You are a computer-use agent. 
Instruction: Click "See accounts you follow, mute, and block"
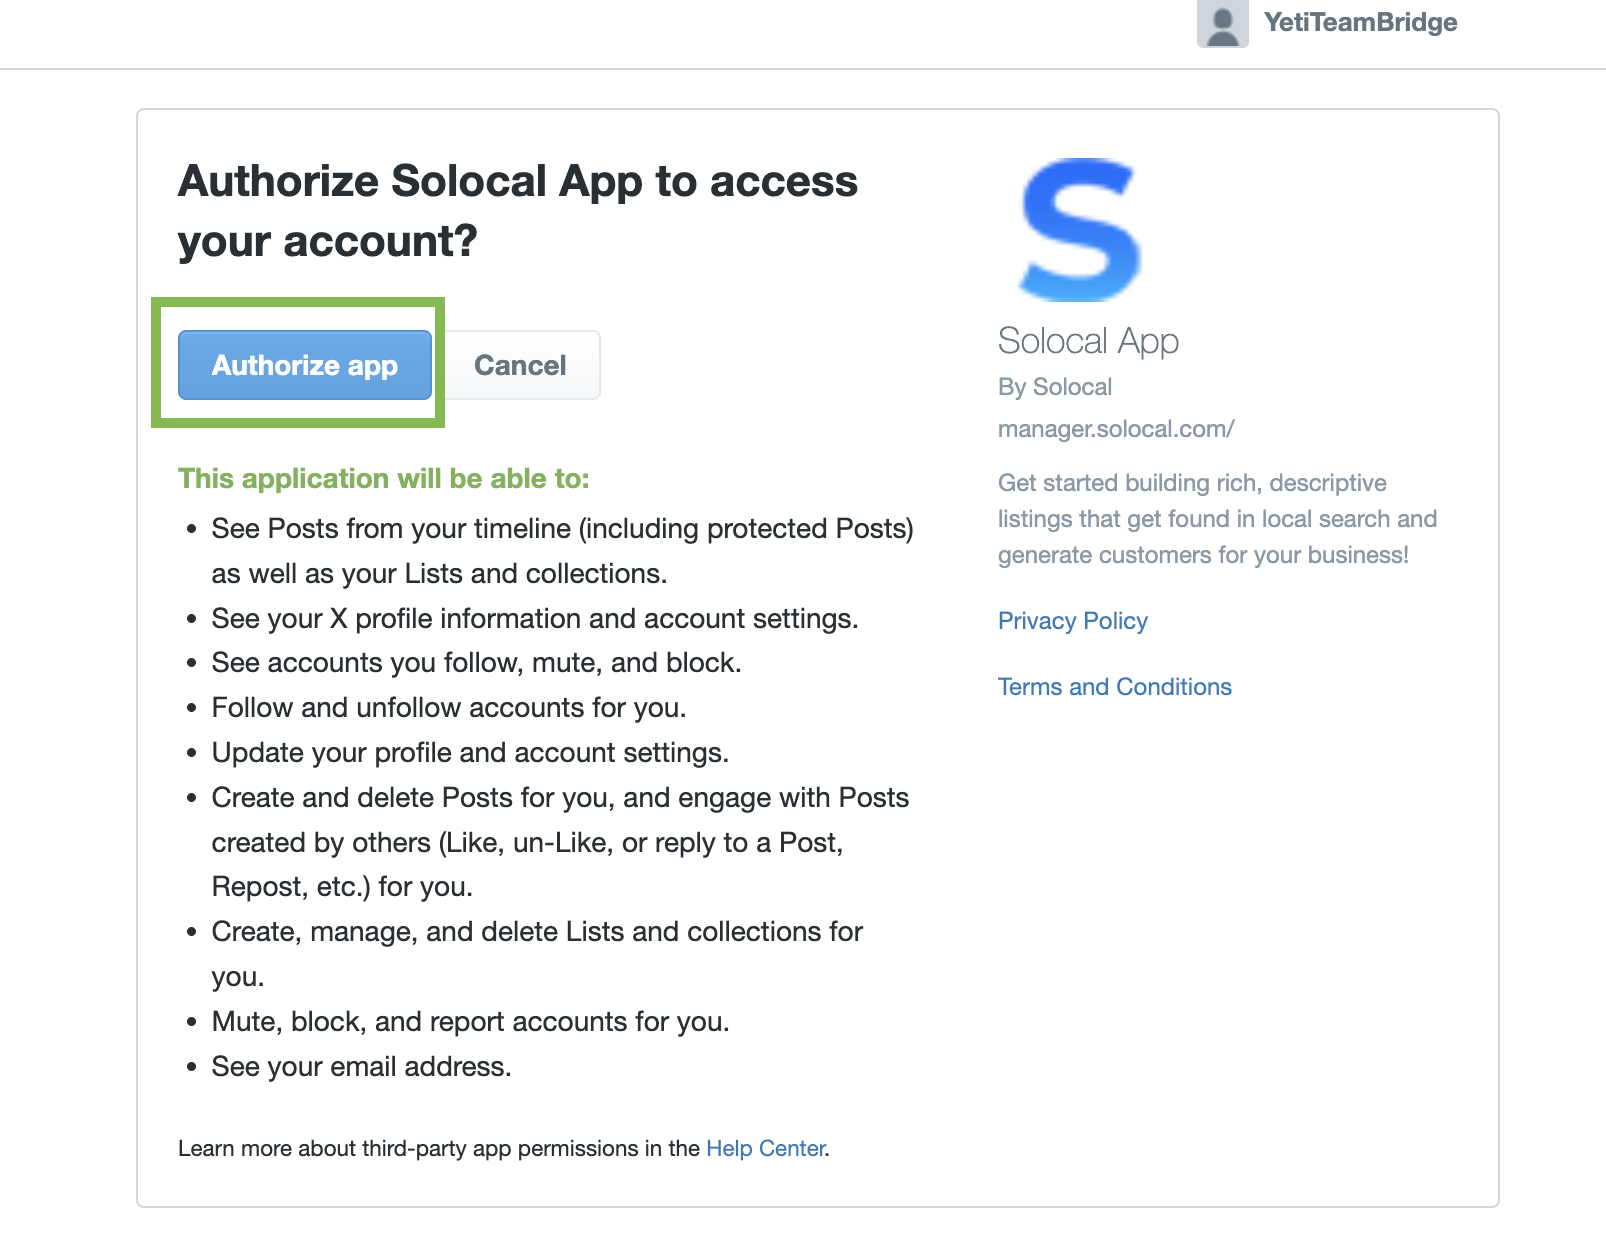476,663
